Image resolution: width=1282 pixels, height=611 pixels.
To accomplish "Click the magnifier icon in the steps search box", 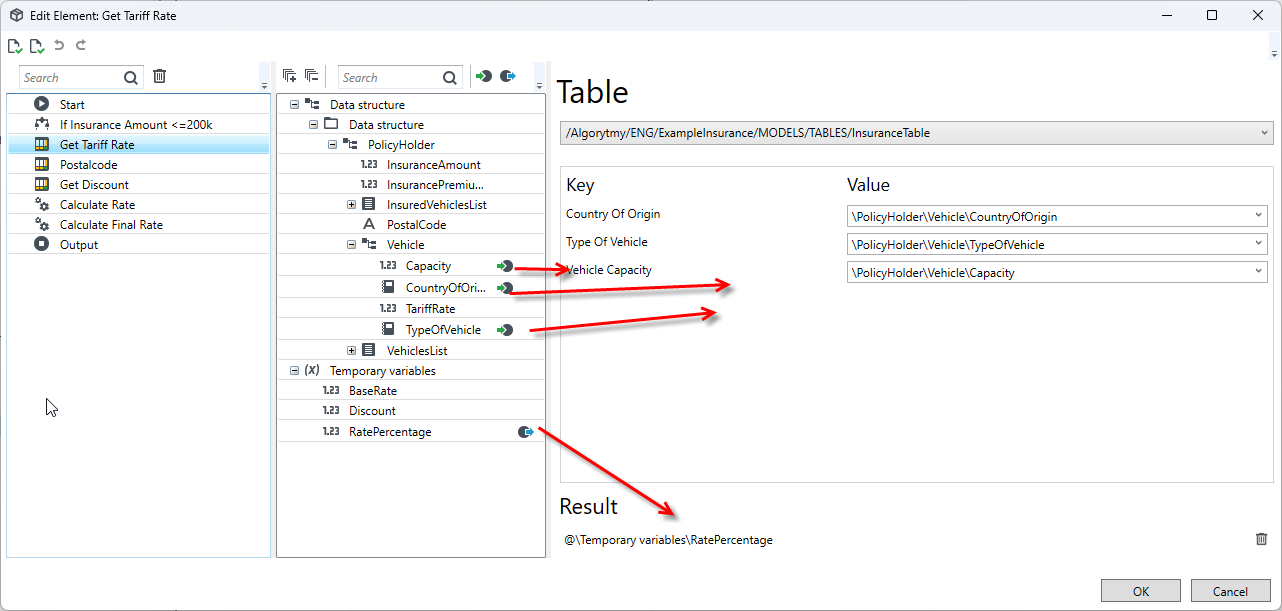I will pos(131,77).
